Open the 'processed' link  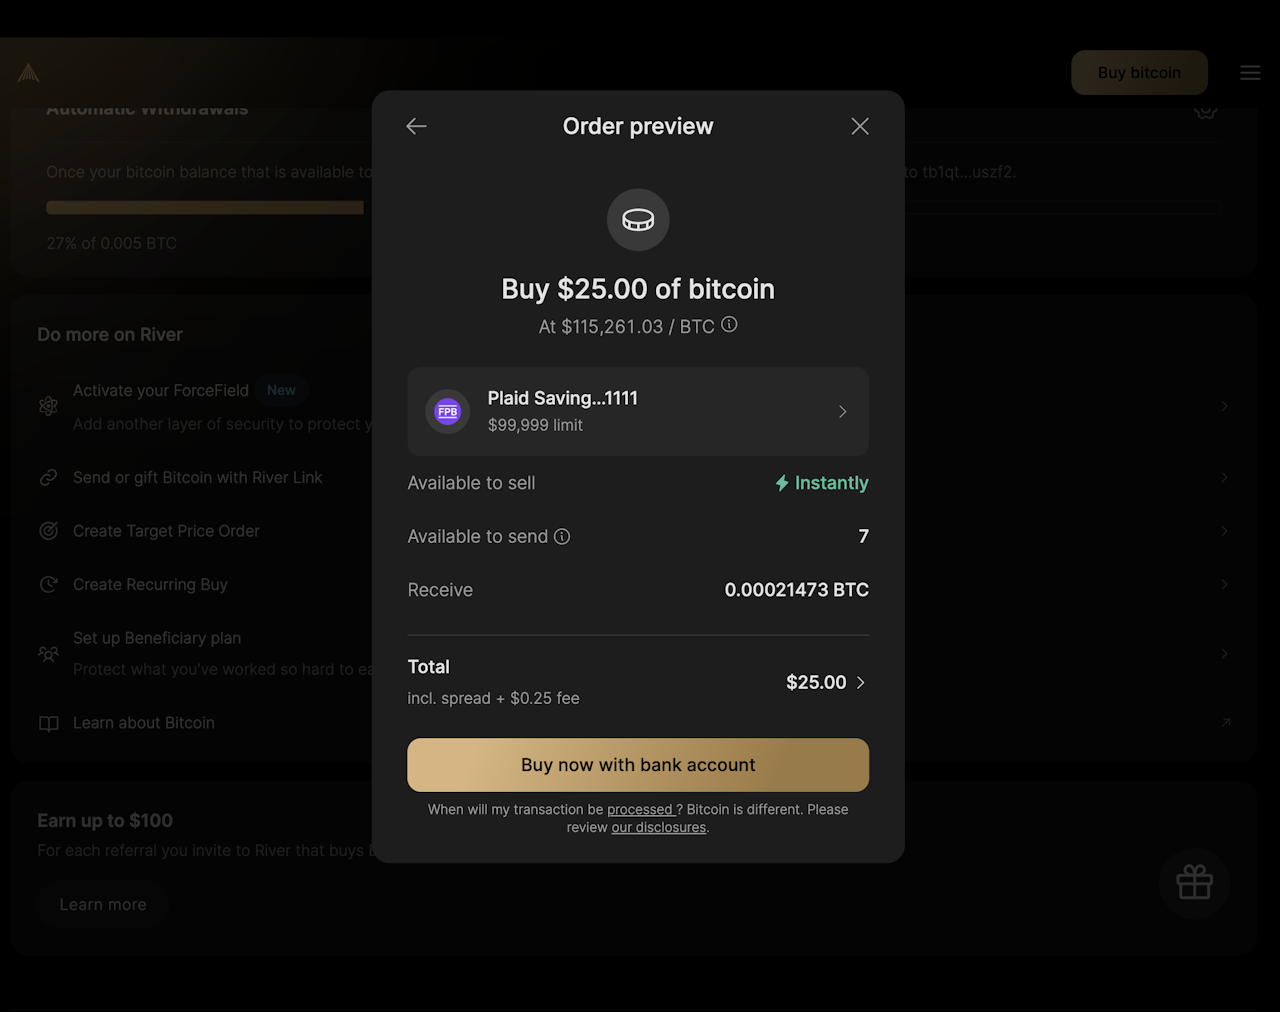pos(640,810)
